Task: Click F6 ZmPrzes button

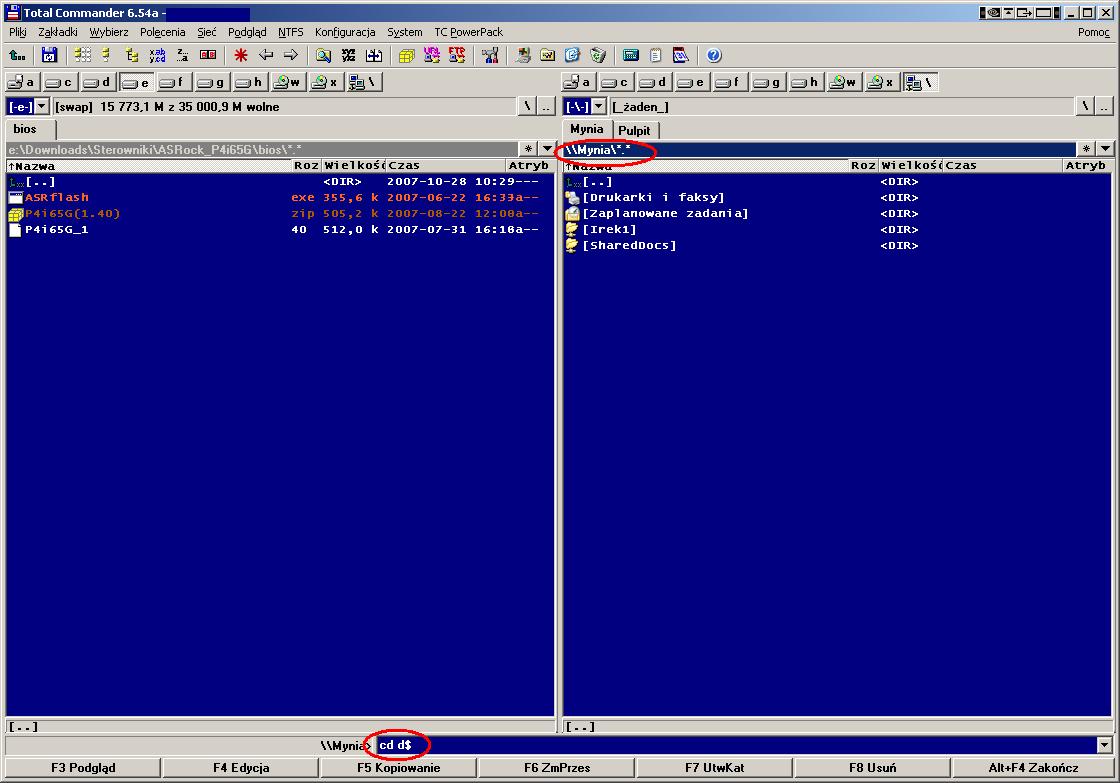Action: 556,768
